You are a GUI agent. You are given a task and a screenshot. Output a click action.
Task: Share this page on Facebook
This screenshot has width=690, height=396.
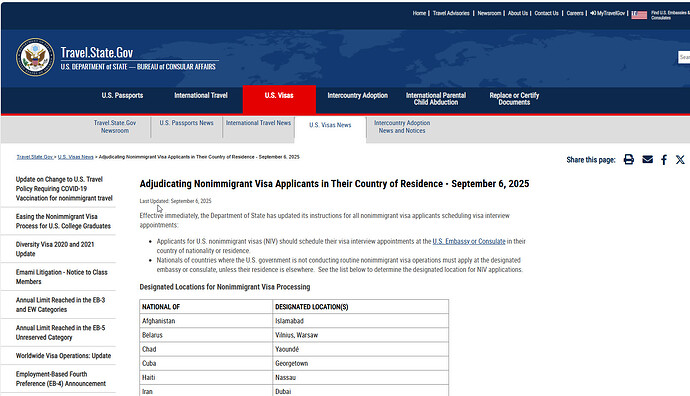pos(664,160)
